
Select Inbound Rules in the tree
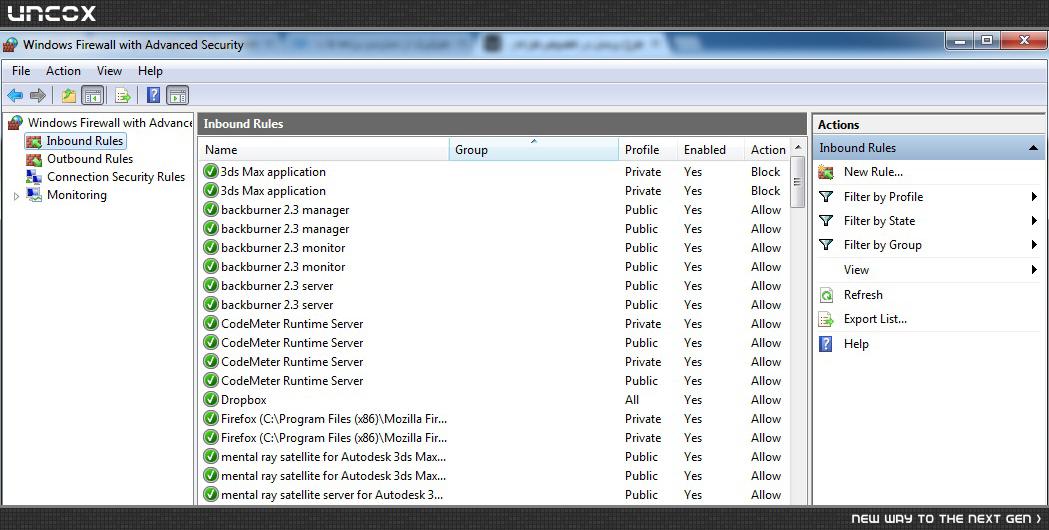tap(84, 141)
